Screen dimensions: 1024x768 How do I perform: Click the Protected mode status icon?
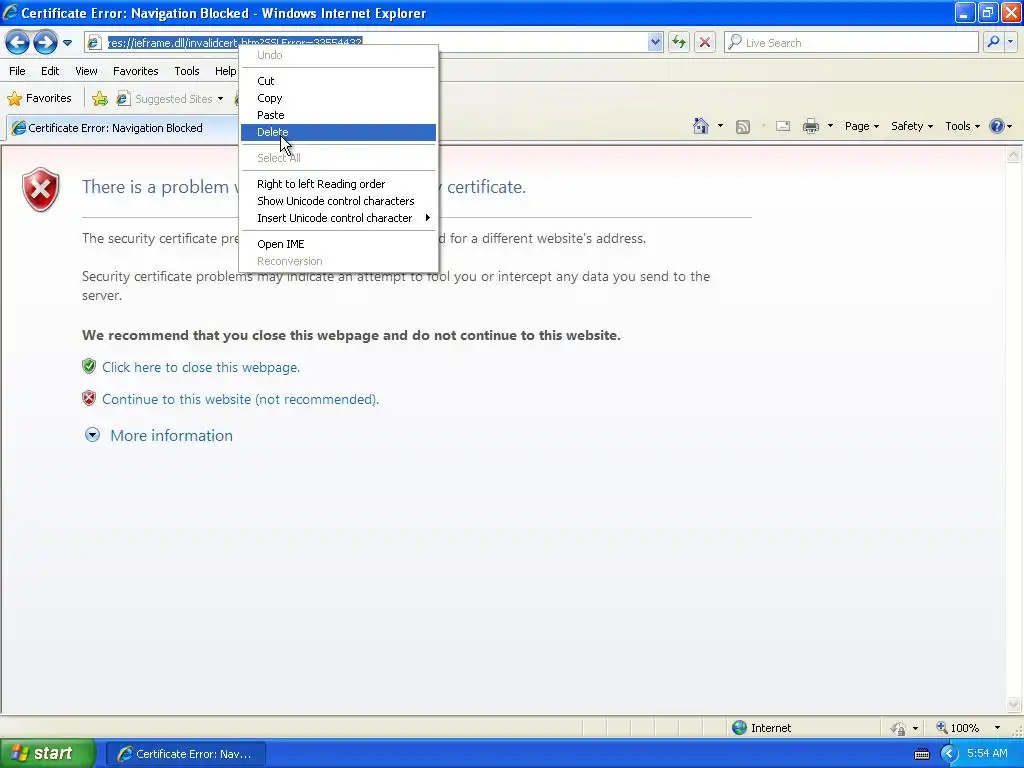pyautogui.click(x=899, y=728)
